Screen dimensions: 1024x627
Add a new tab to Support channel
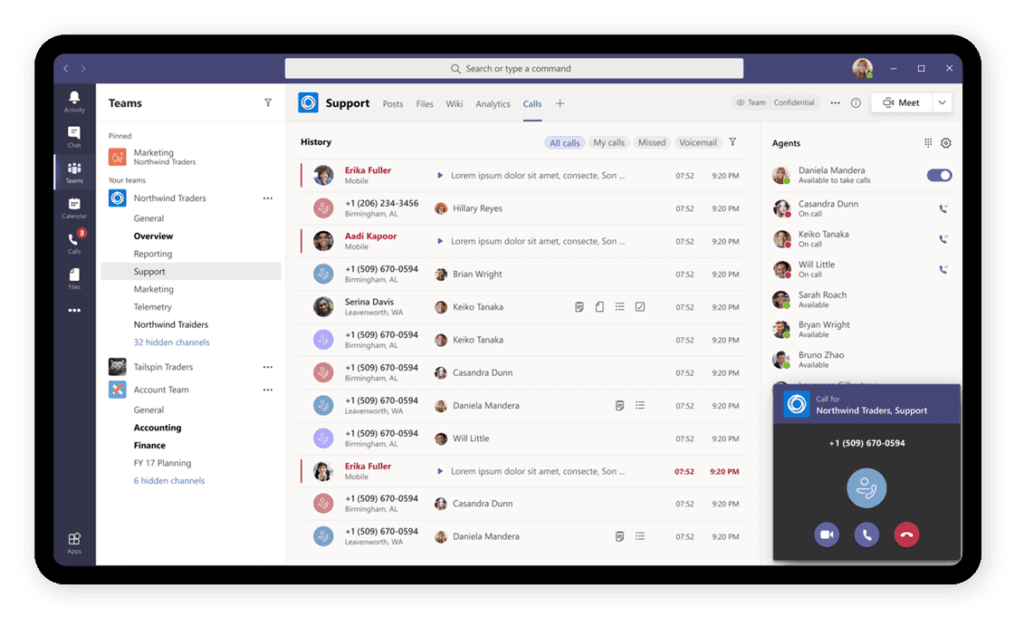coord(560,103)
